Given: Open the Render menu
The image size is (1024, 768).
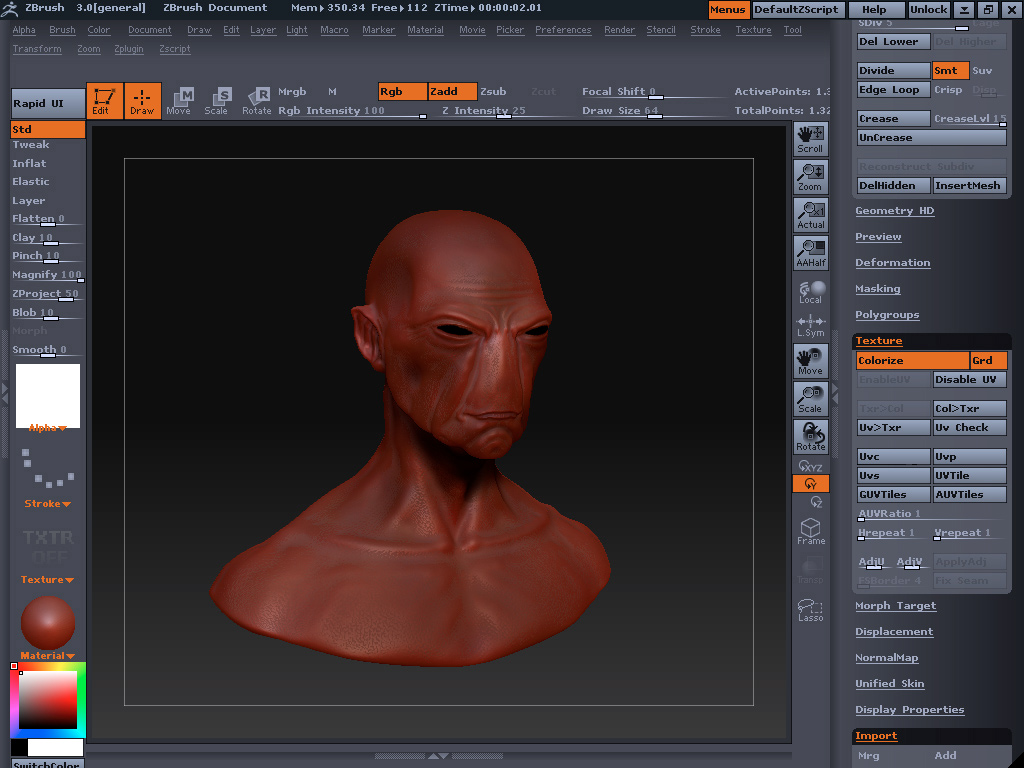Looking at the screenshot, I should point(619,30).
